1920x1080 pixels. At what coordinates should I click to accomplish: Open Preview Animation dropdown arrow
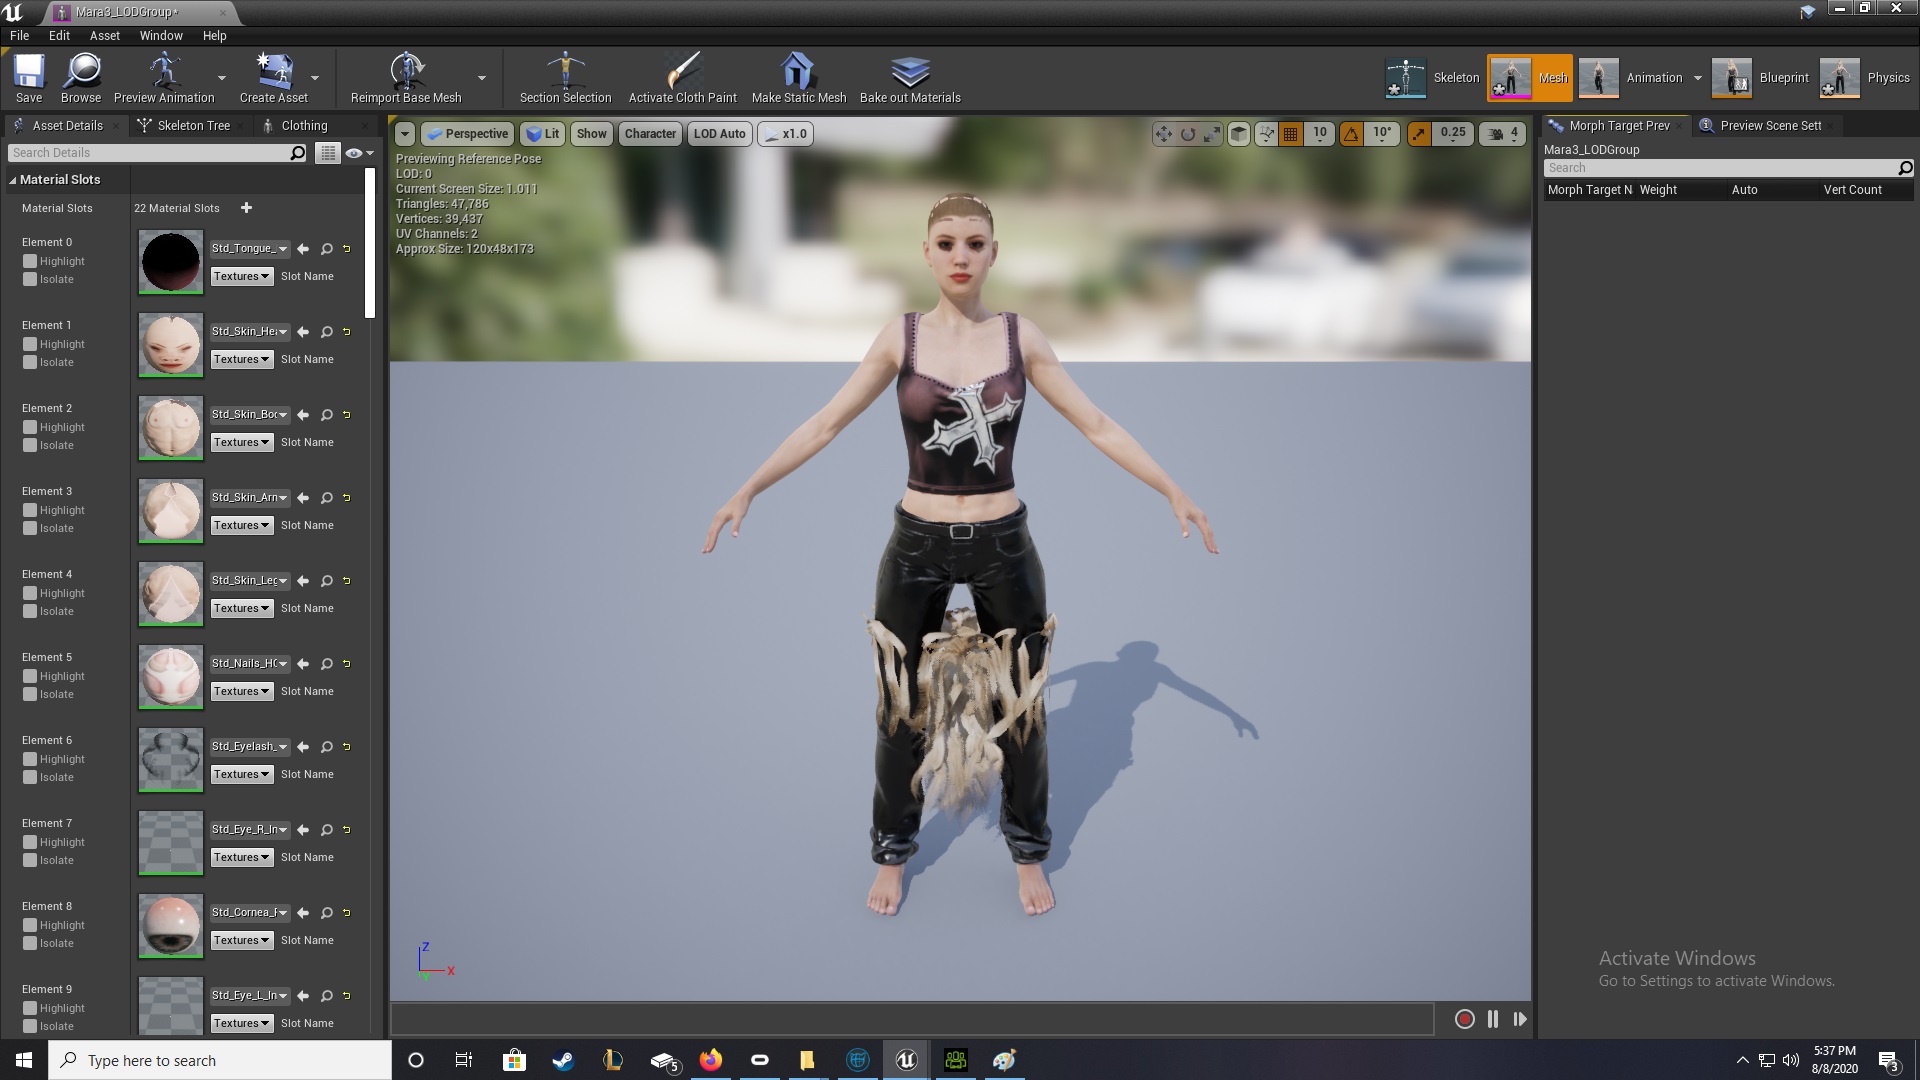pos(222,78)
